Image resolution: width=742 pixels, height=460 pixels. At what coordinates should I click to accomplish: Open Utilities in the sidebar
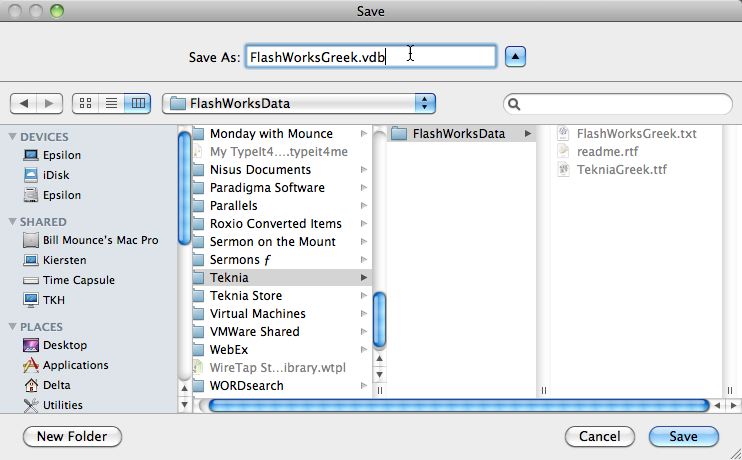pos(62,405)
